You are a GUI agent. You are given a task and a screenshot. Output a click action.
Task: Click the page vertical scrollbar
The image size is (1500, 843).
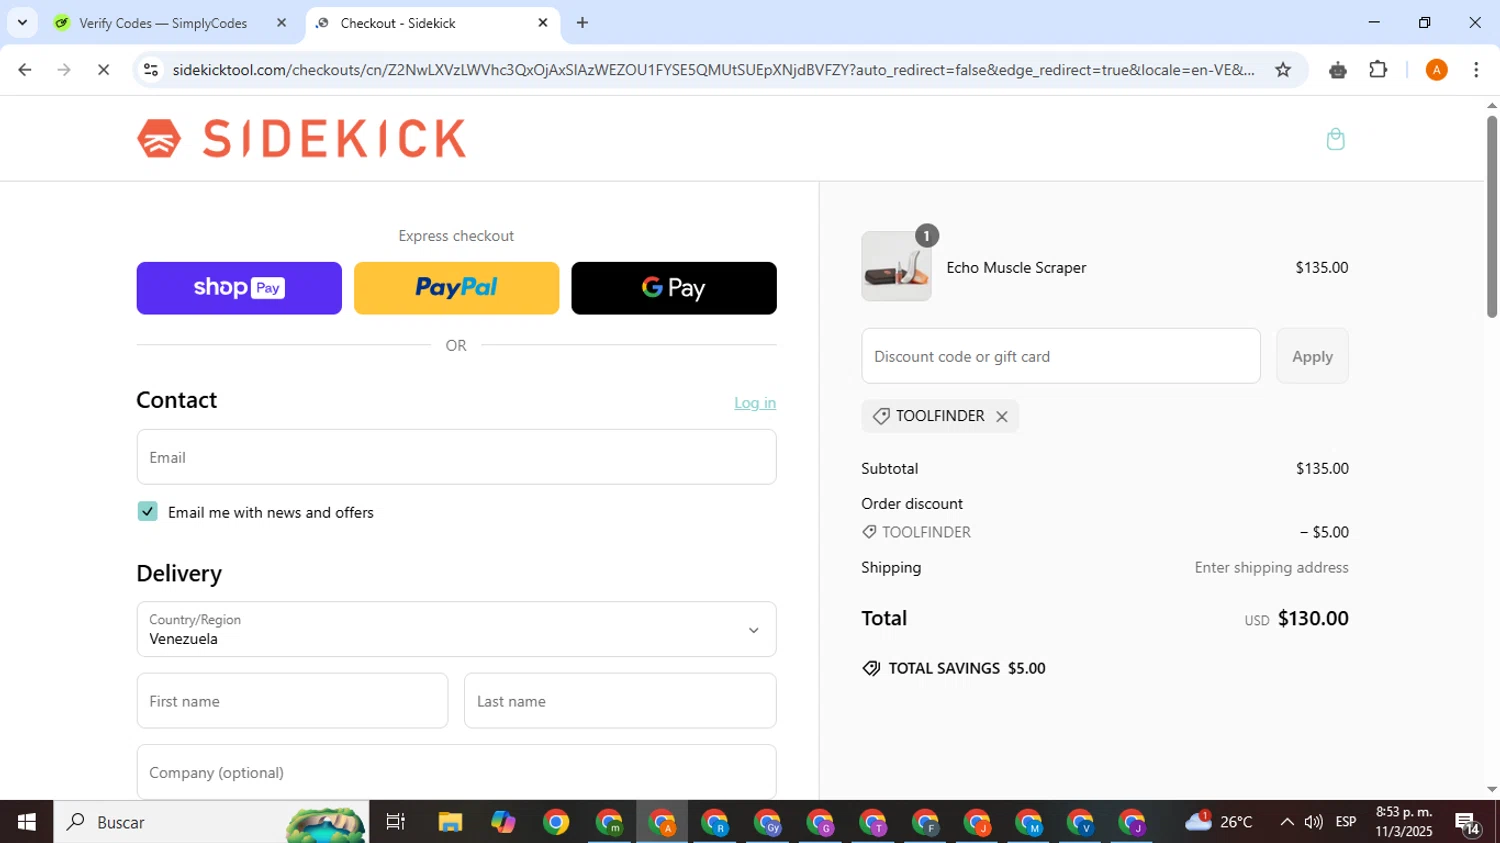[1492, 216]
